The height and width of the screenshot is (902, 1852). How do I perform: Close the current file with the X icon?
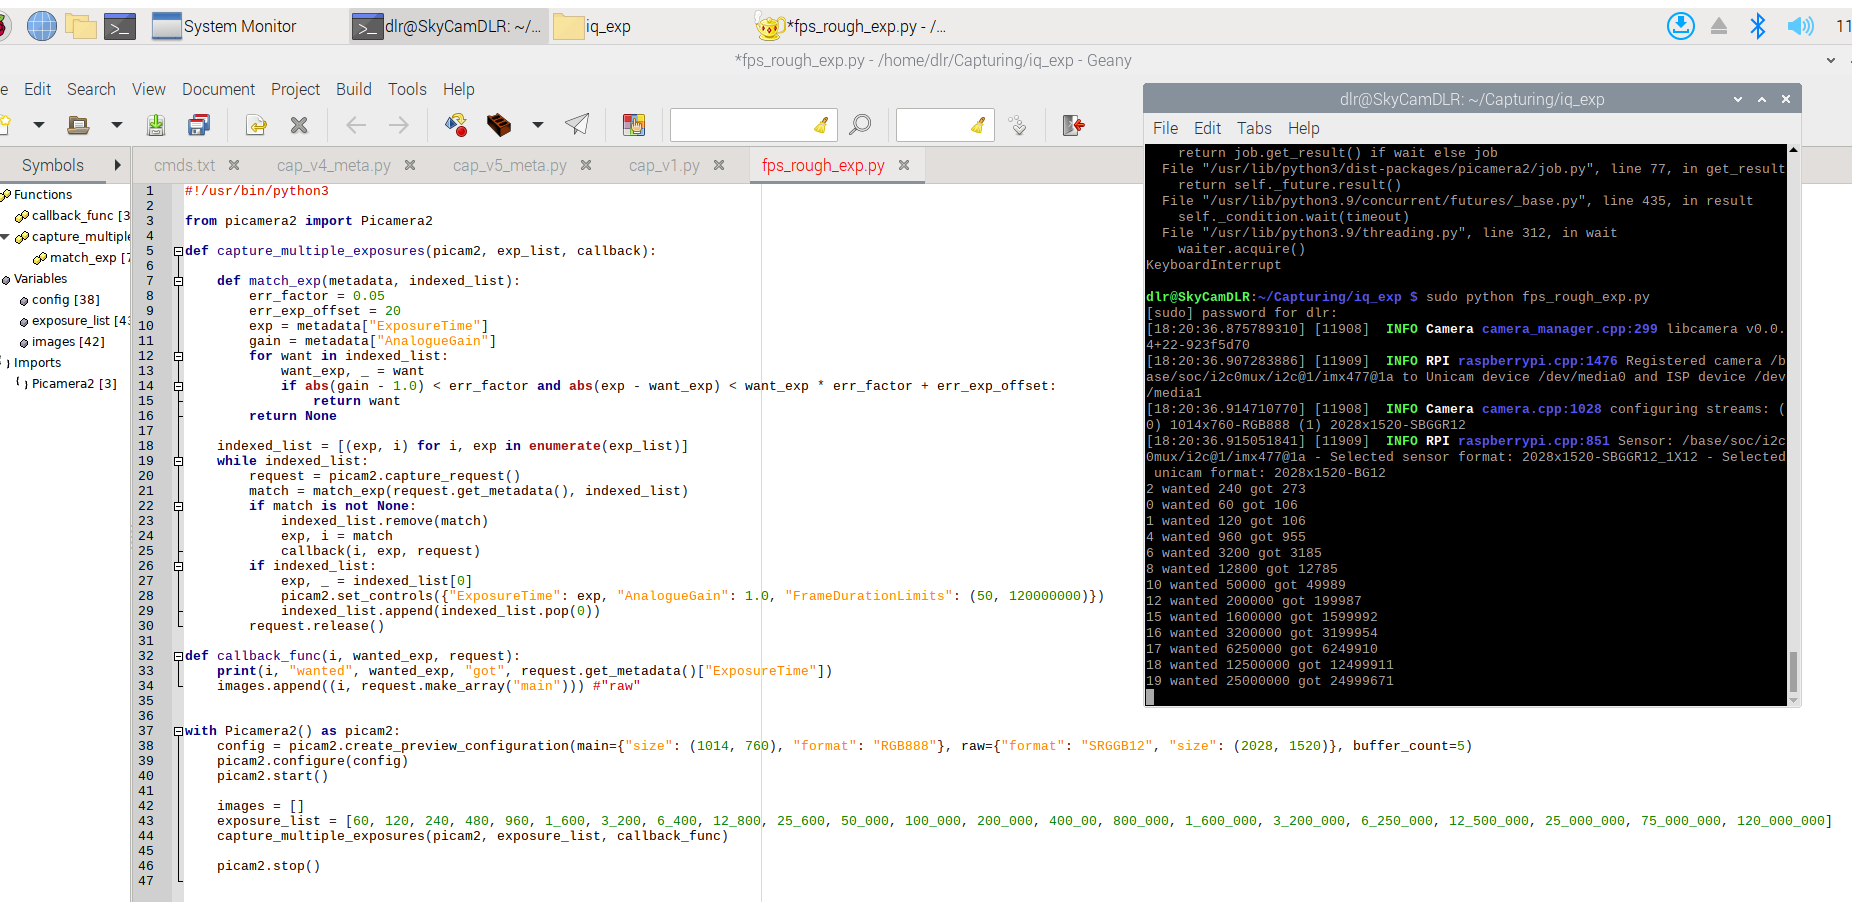click(x=300, y=125)
